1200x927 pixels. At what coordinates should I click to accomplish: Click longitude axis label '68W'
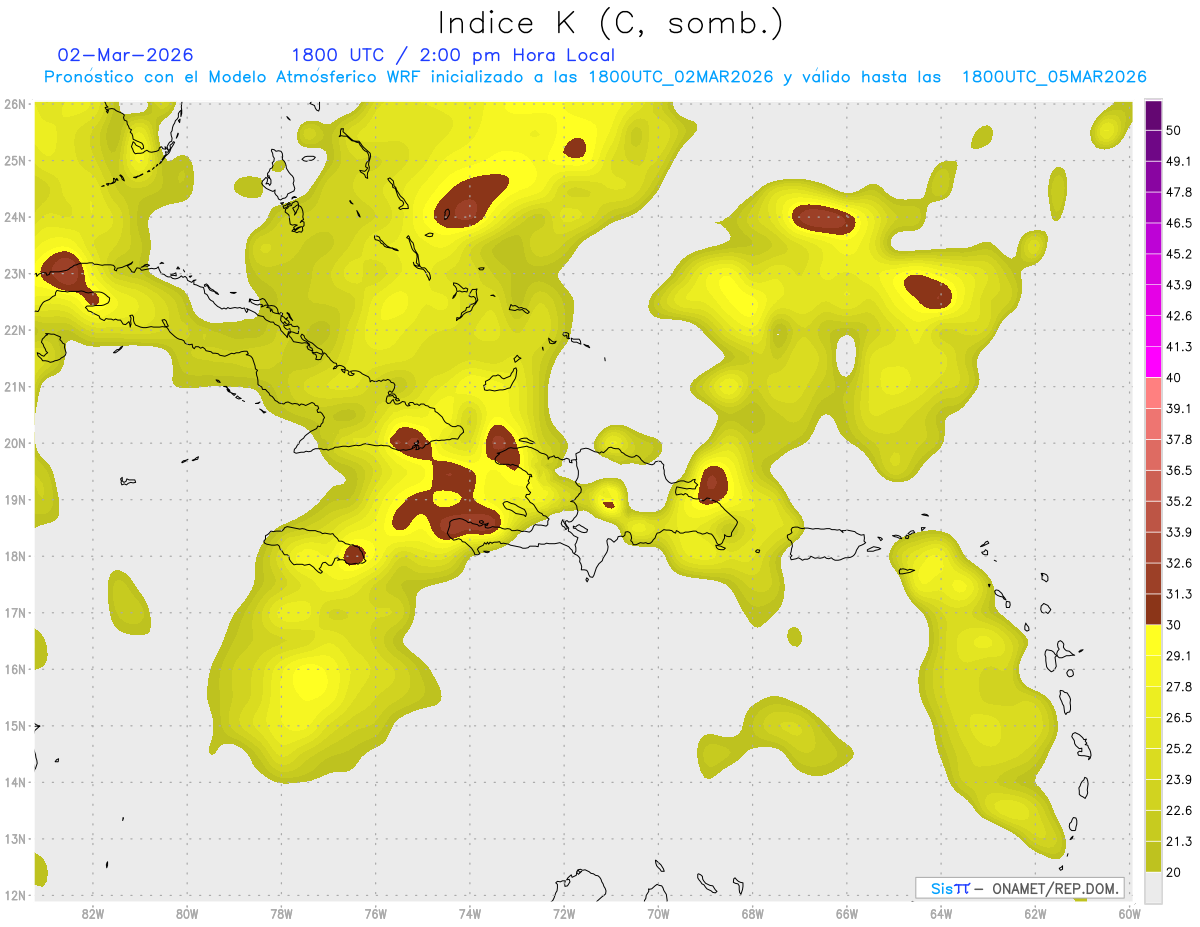click(x=752, y=913)
